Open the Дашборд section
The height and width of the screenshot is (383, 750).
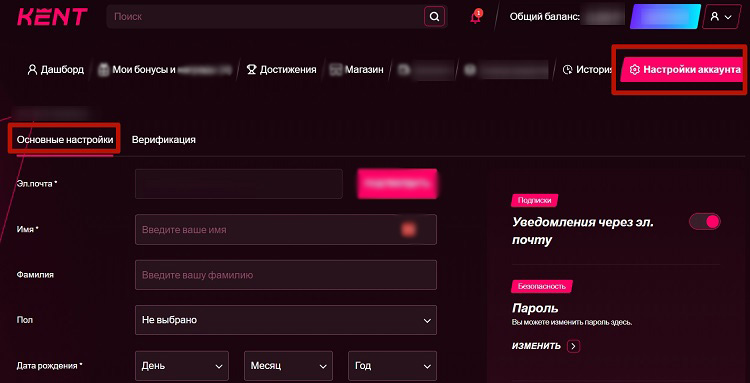pyautogui.click(x=56, y=70)
